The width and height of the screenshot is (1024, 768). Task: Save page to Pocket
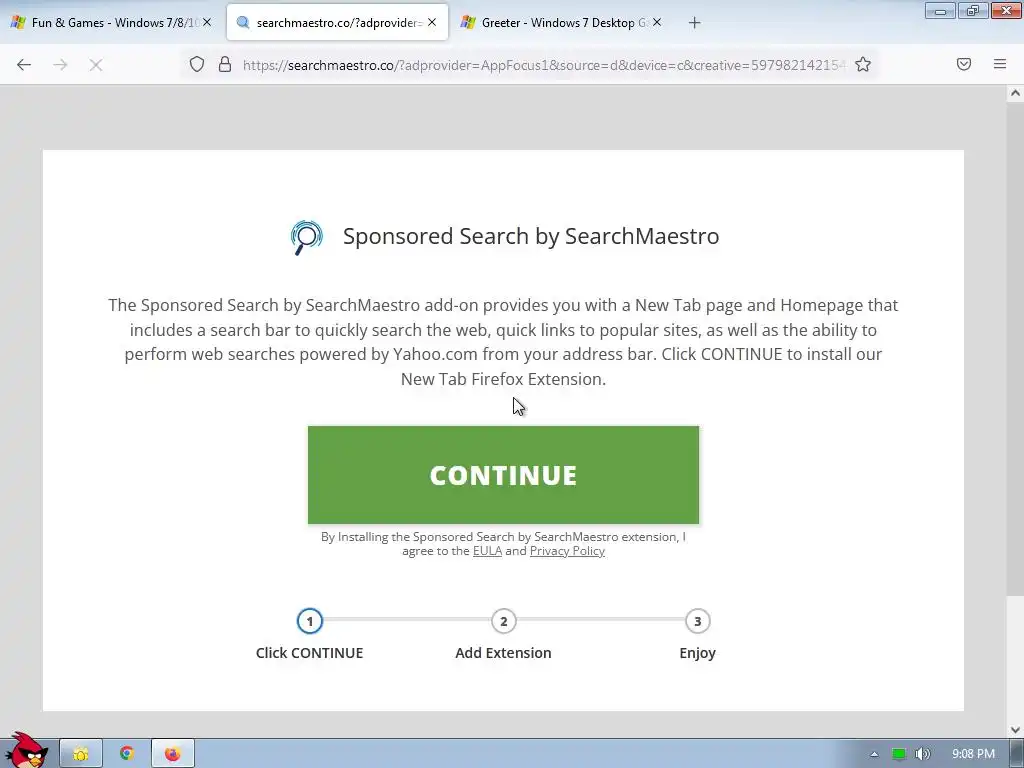click(964, 64)
